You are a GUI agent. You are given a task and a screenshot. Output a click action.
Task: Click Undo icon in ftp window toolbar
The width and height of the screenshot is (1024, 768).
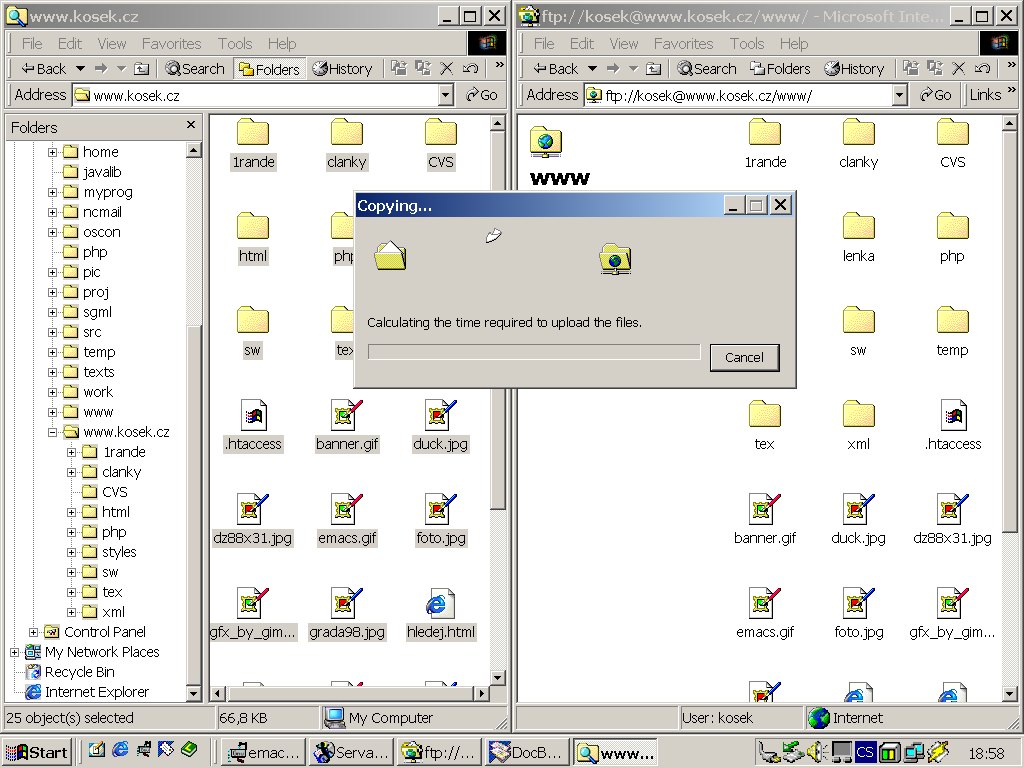pyautogui.click(x=982, y=69)
